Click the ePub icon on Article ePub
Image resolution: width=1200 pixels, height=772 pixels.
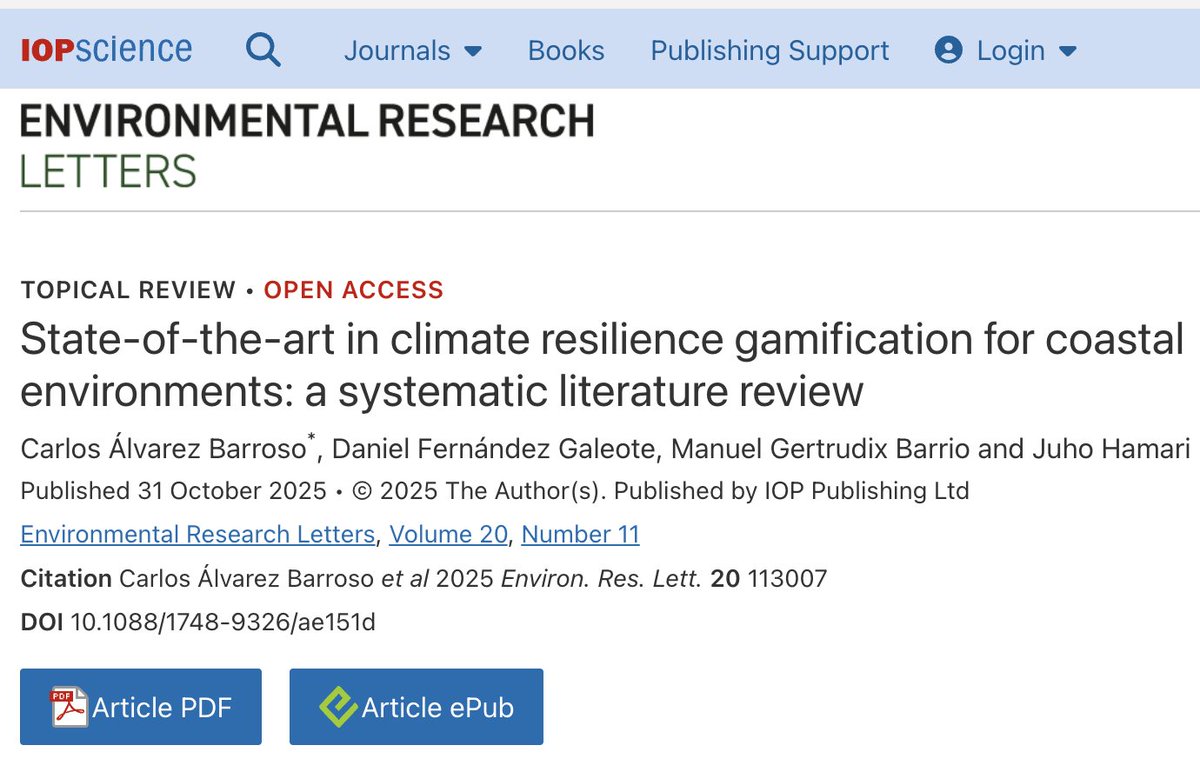coord(339,707)
